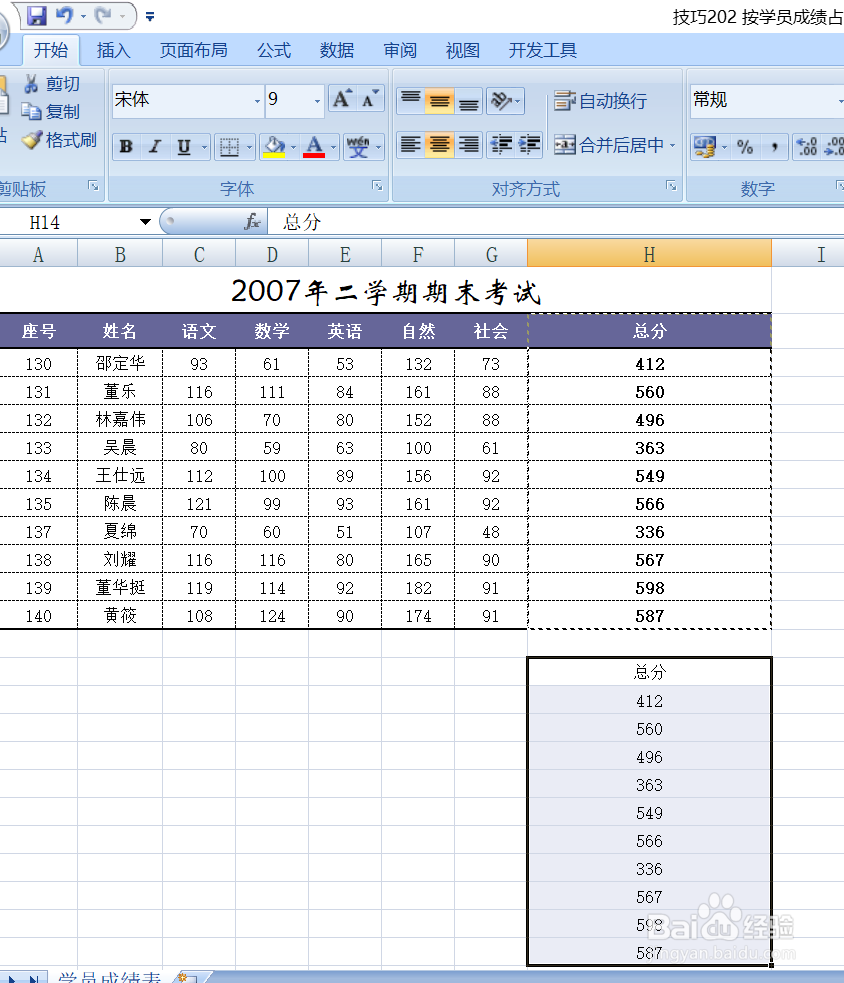Click the 剪切 (Cut) scissors icon

31,83
